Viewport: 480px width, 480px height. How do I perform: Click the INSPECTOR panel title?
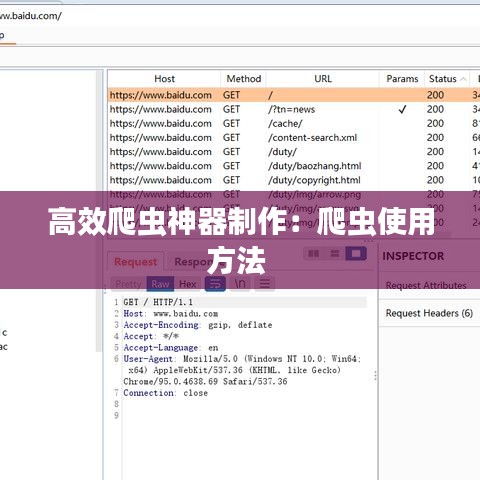[x=413, y=256]
